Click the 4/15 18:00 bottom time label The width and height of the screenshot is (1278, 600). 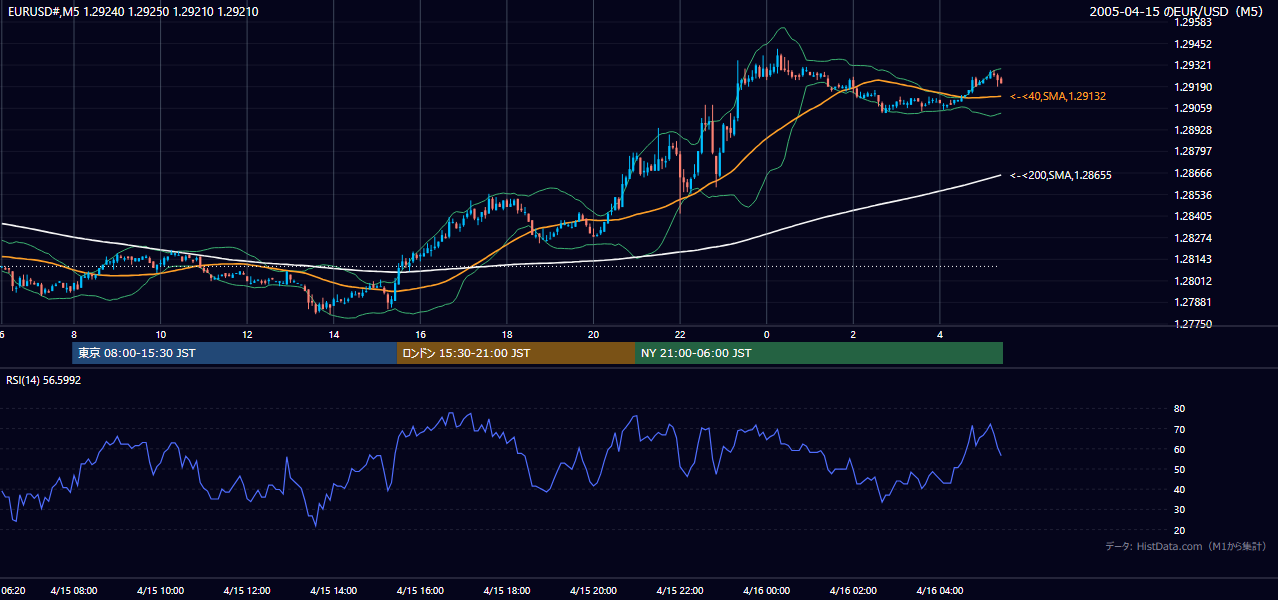pos(508,591)
